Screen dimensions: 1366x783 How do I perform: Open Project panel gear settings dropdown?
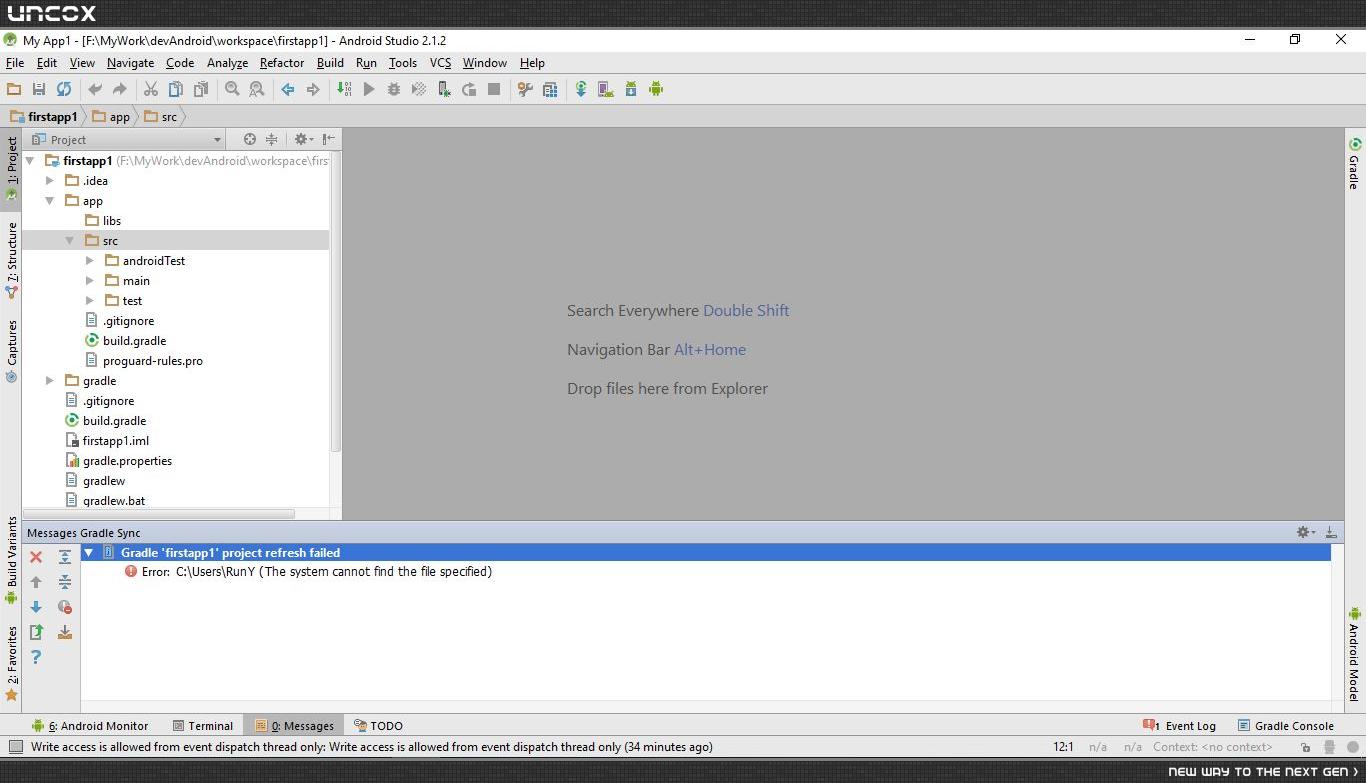coord(302,139)
